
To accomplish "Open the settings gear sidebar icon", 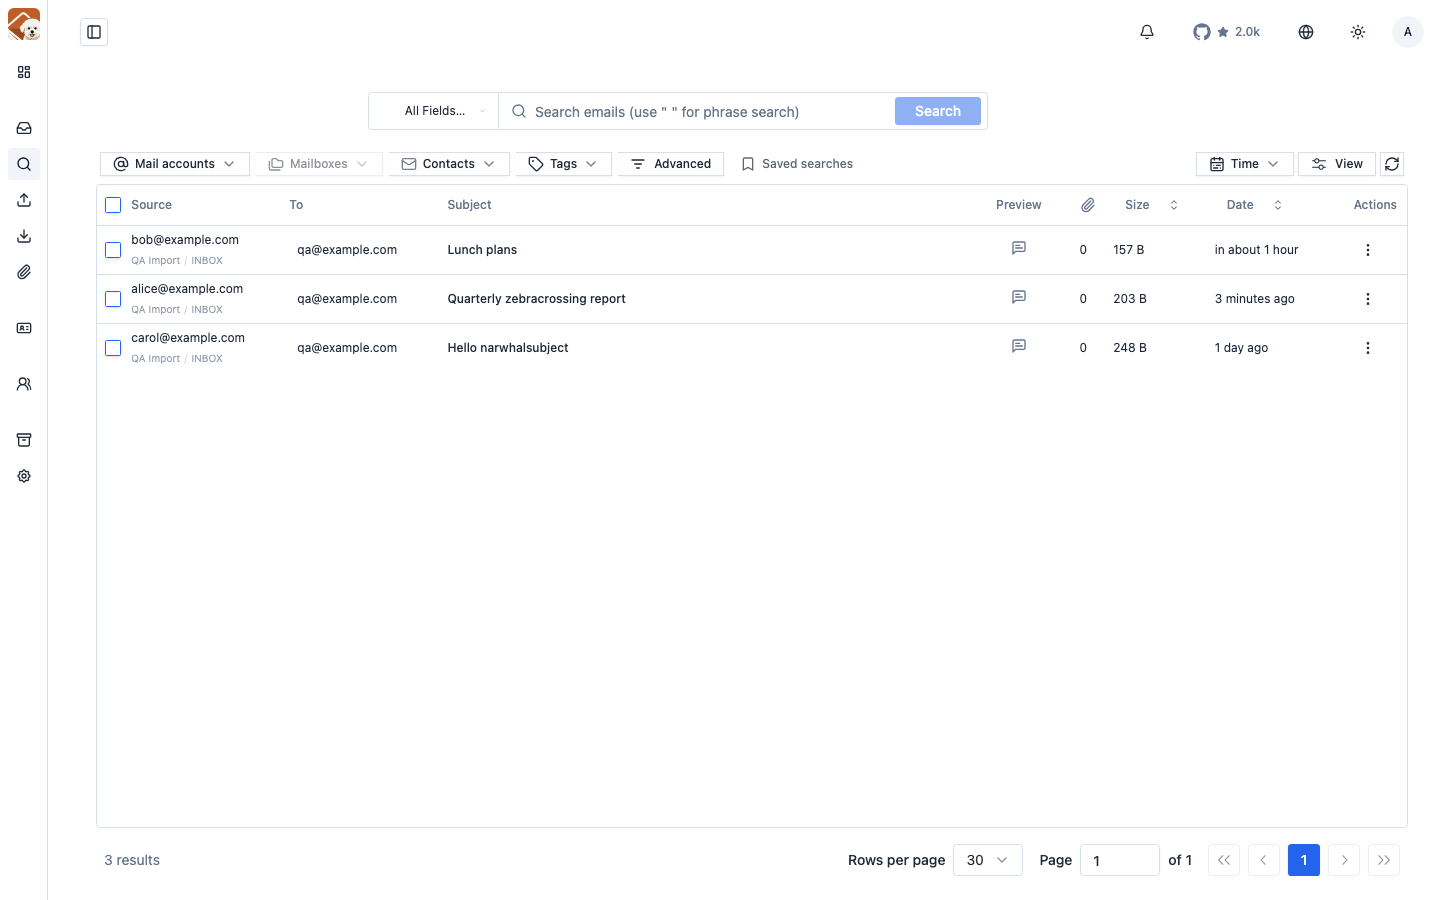I will click(x=24, y=476).
